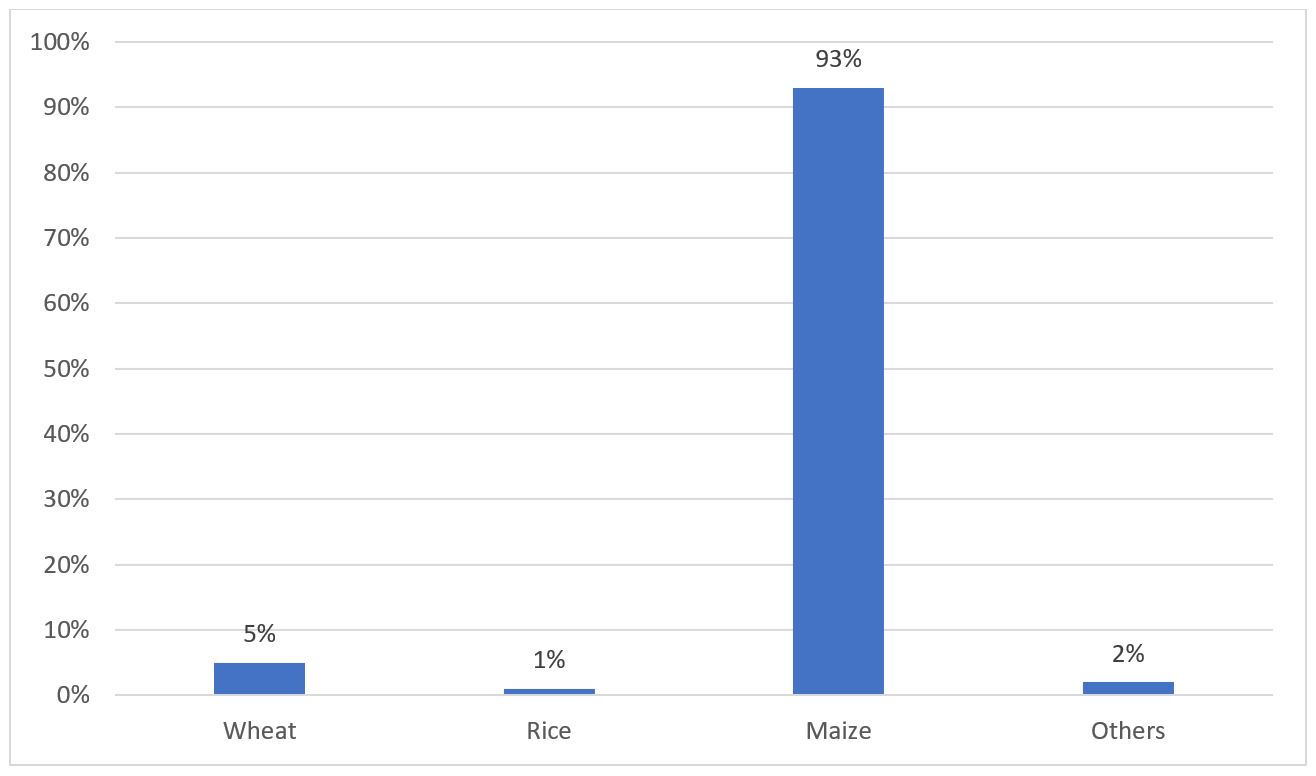
Task: Select the Others bar
Action: tap(1128, 688)
